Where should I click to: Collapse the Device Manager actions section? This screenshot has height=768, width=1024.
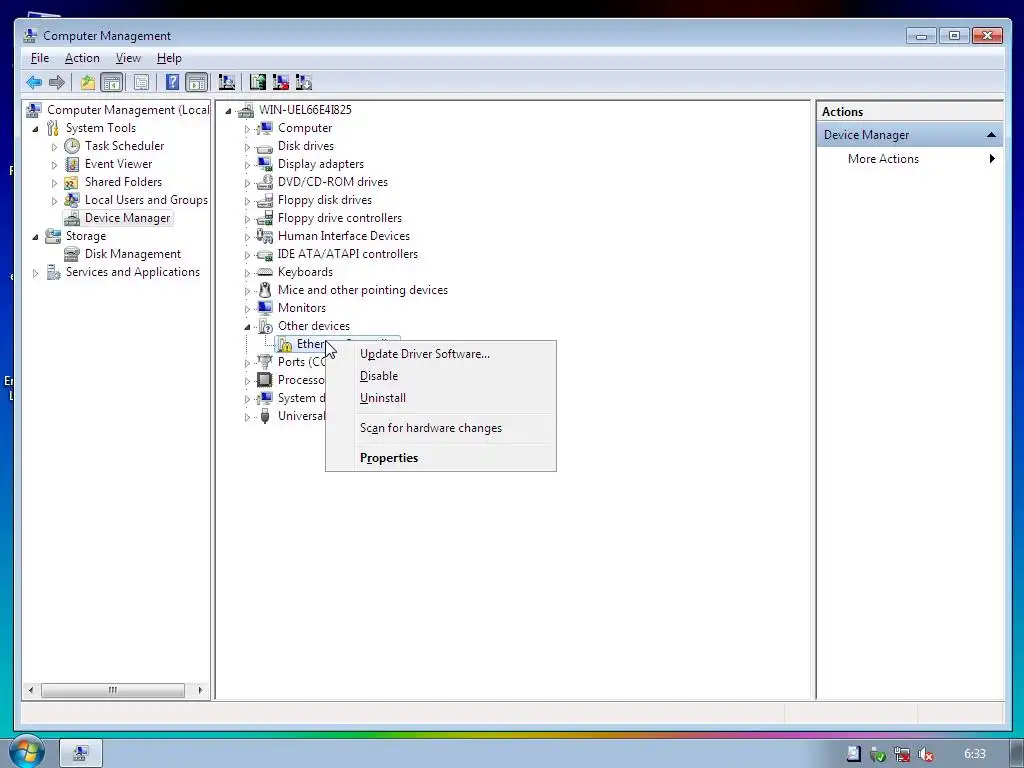tap(991, 135)
